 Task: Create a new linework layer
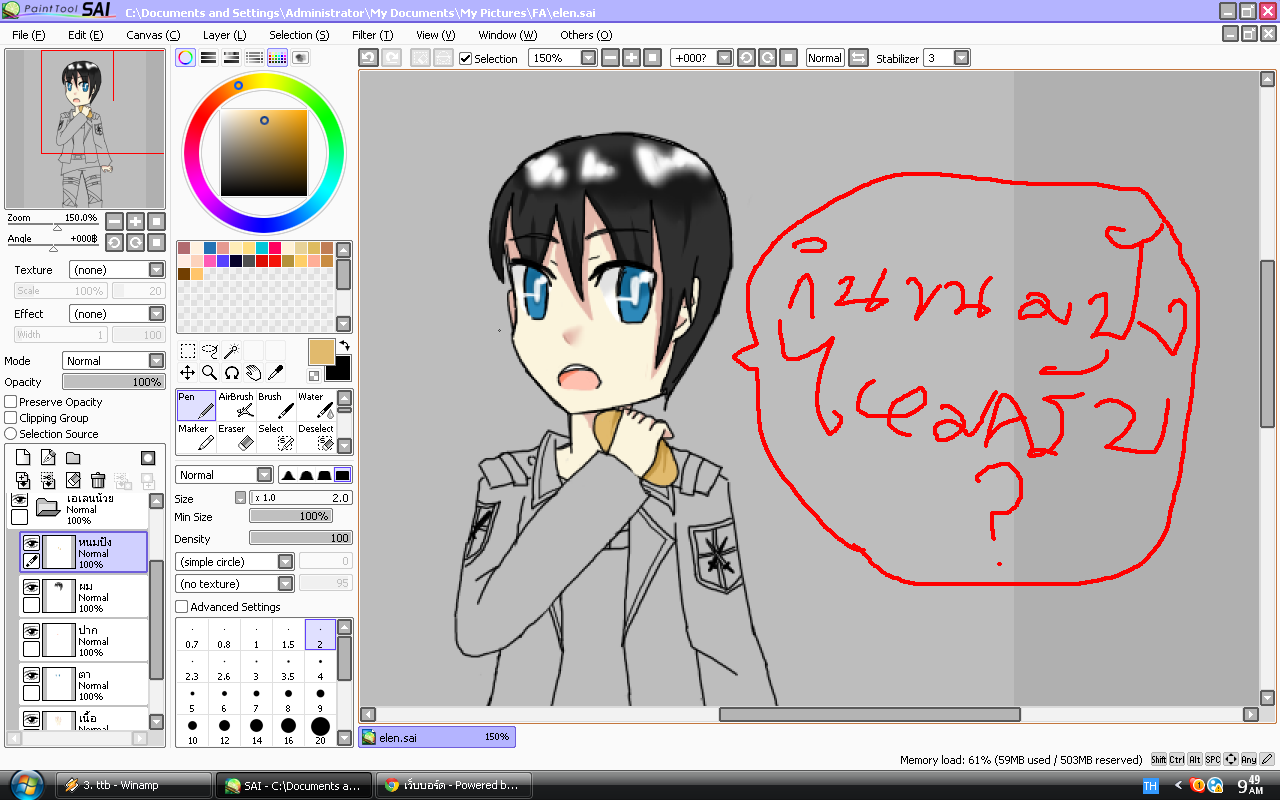(x=48, y=458)
